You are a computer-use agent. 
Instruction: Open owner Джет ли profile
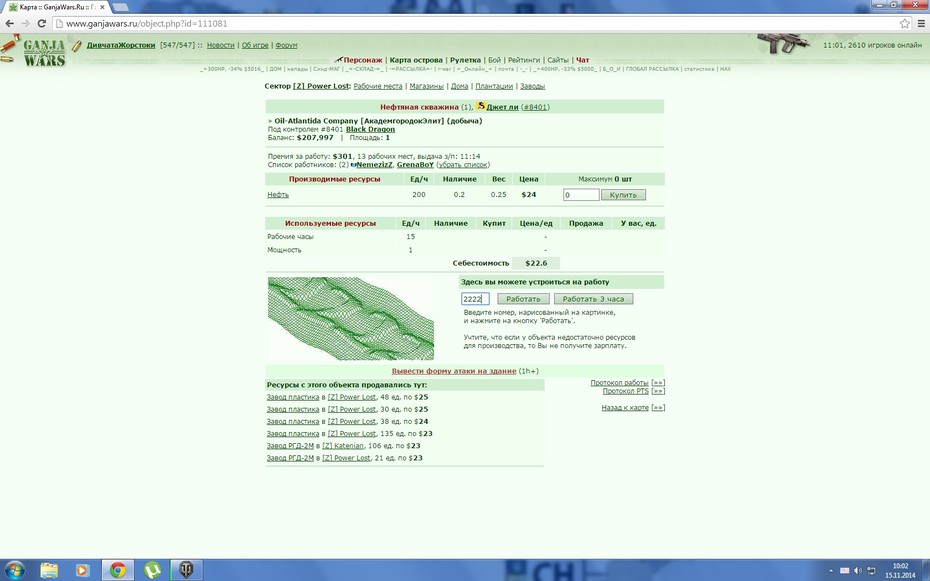pyautogui.click(x=502, y=107)
